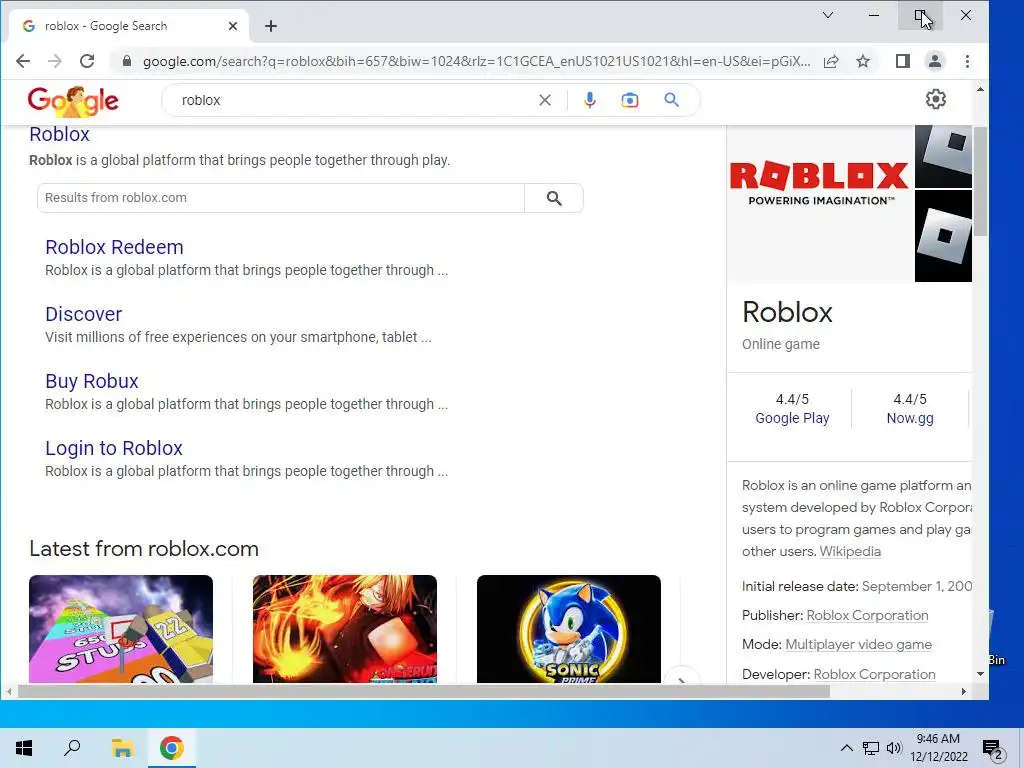
Task: Follow the Developer Roblox Corporation link
Action: click(x=874, y=674)
